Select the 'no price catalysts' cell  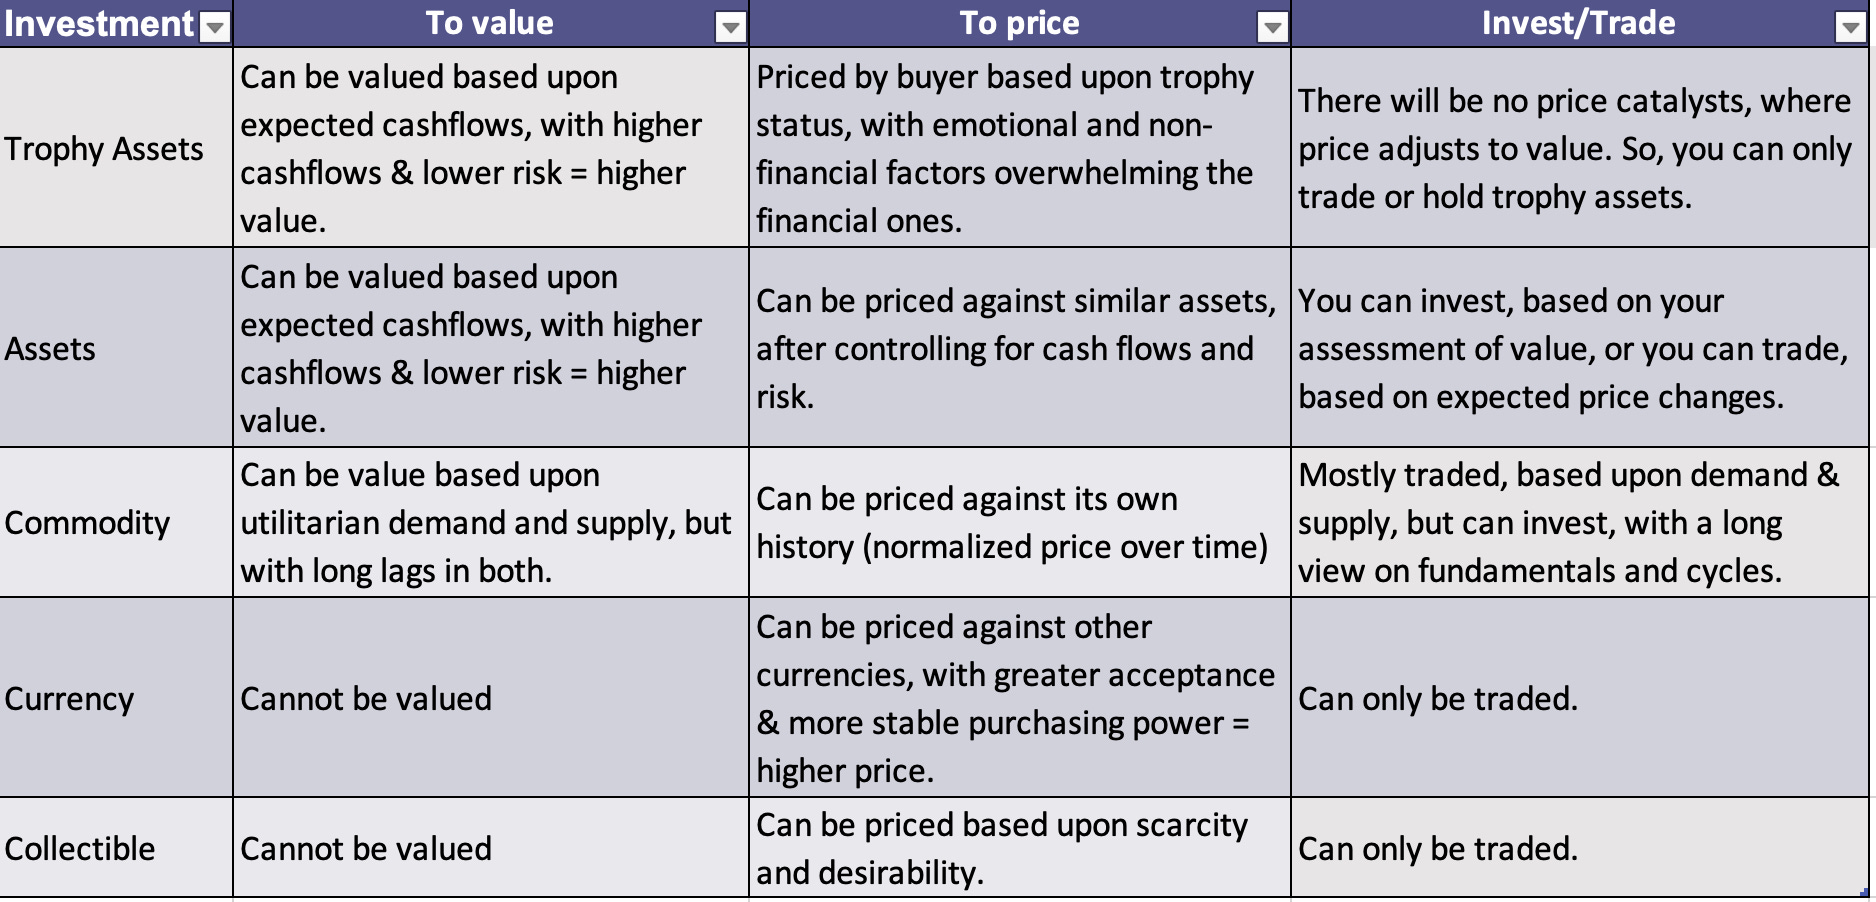click(x=1580, y=148)
